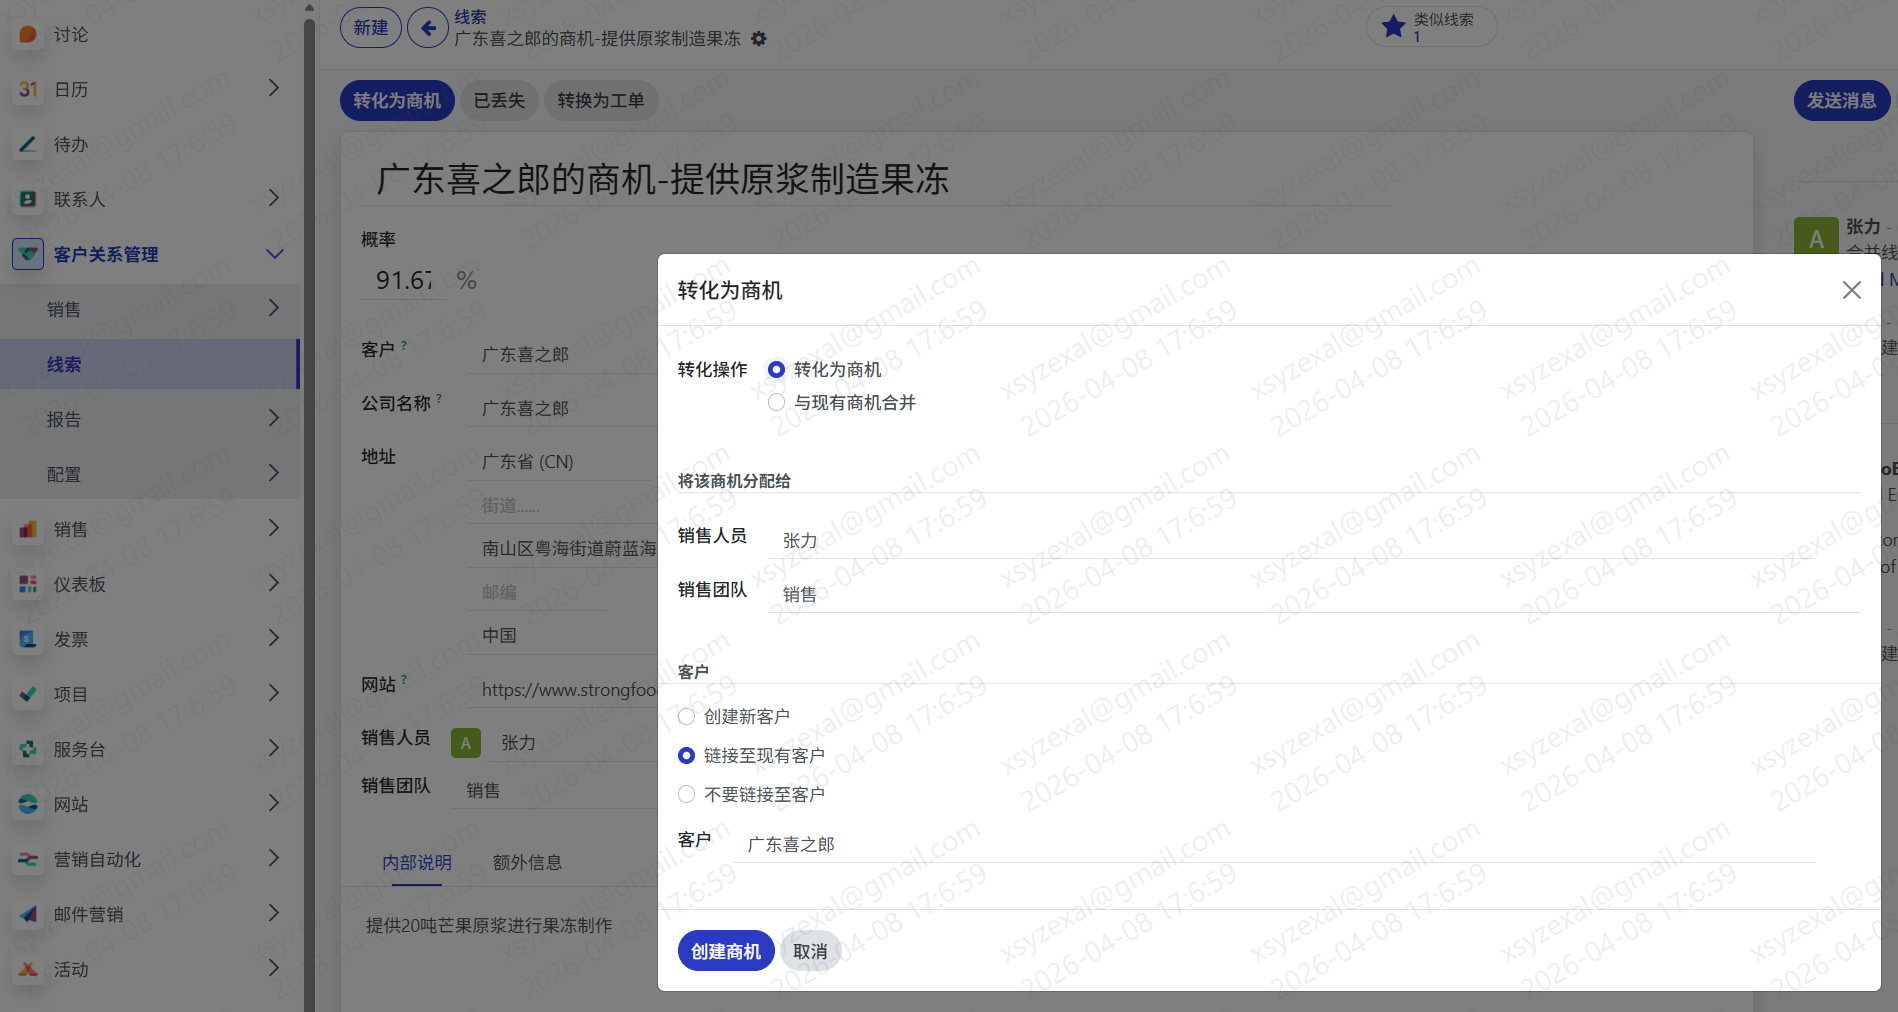Screen dimensions: 1898x1012
Task: Click the 张力 avatar in the chatter panel
Action: [x=1816, y=238]
